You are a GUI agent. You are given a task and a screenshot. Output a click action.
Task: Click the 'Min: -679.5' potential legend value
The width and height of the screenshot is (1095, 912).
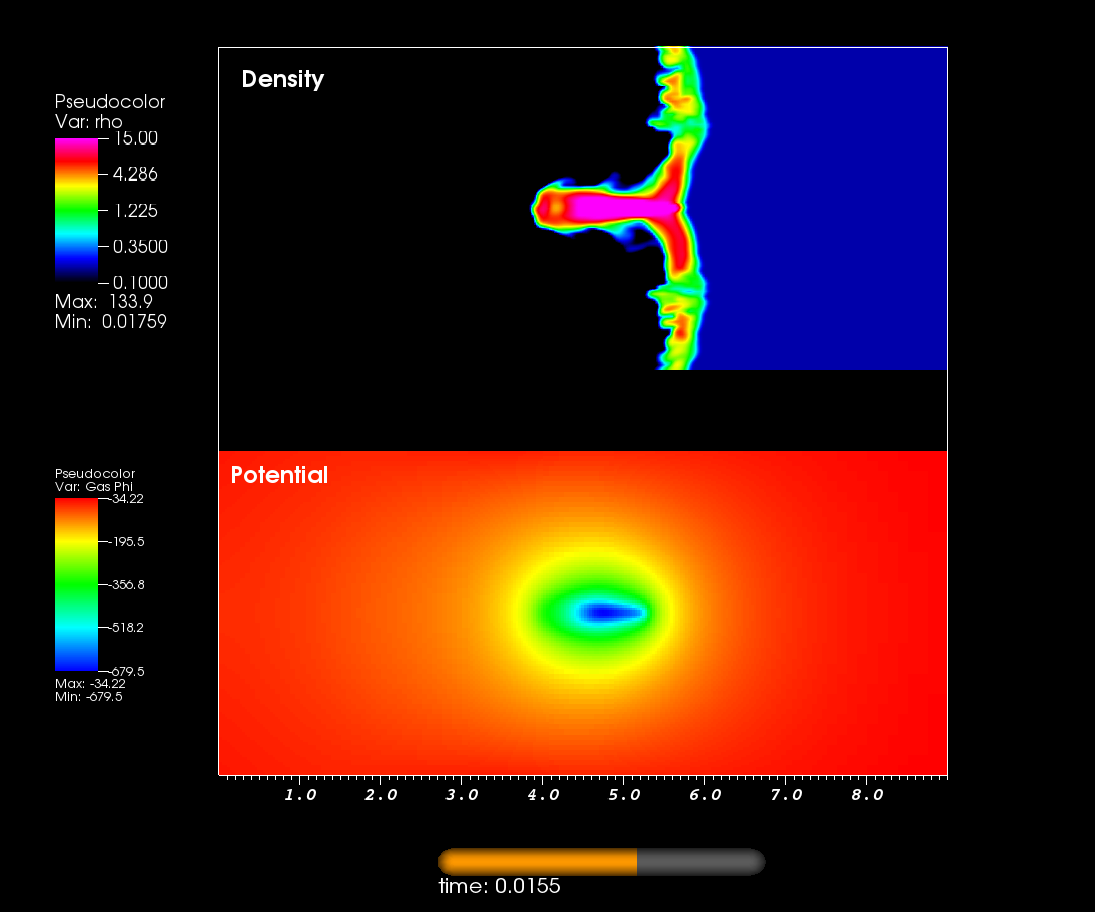(88, 696)
